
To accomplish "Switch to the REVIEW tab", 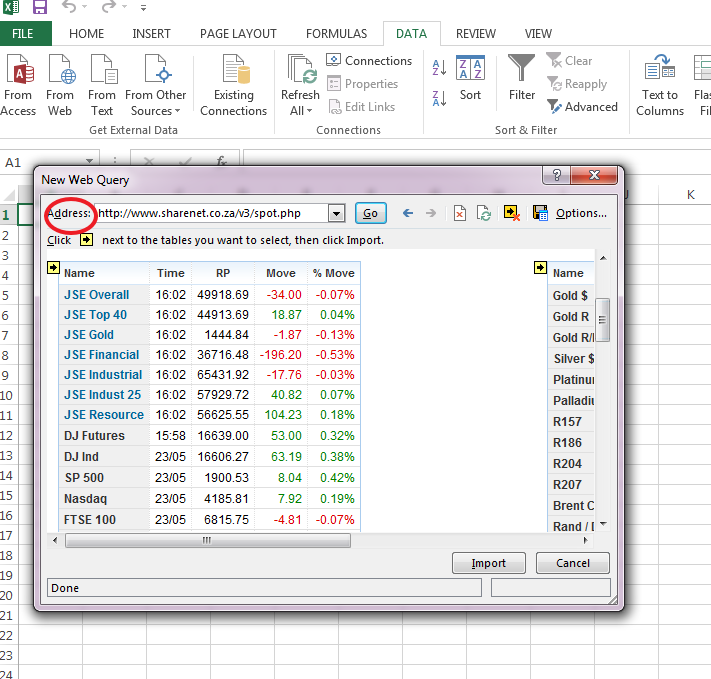I will pyautogui.click(x=476, y=34).
